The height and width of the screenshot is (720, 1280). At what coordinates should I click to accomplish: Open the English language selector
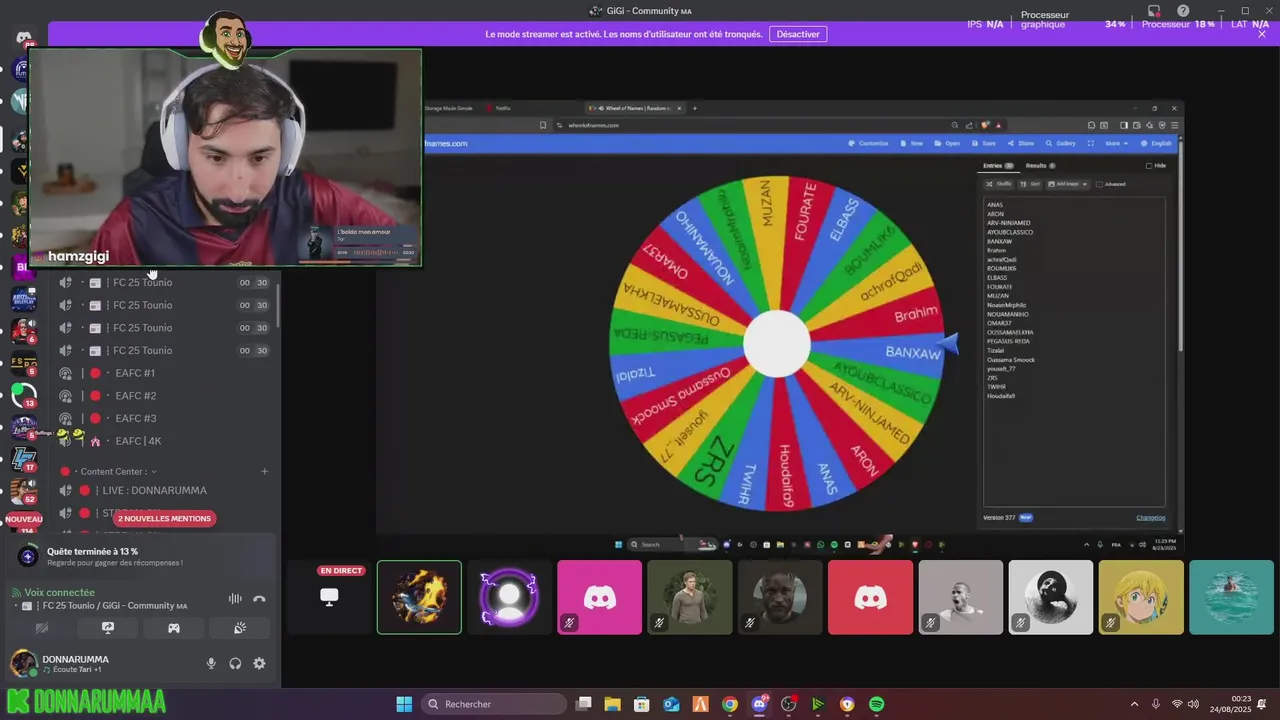click(1155, 143)
